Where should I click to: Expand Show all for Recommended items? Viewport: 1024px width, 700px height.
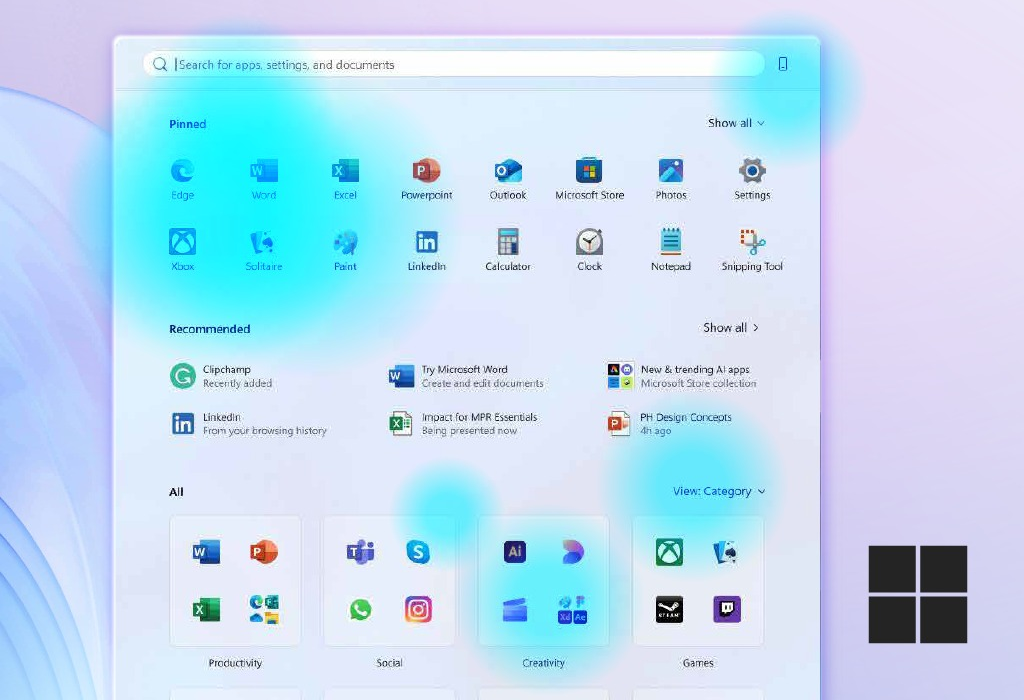click(730, 327)
